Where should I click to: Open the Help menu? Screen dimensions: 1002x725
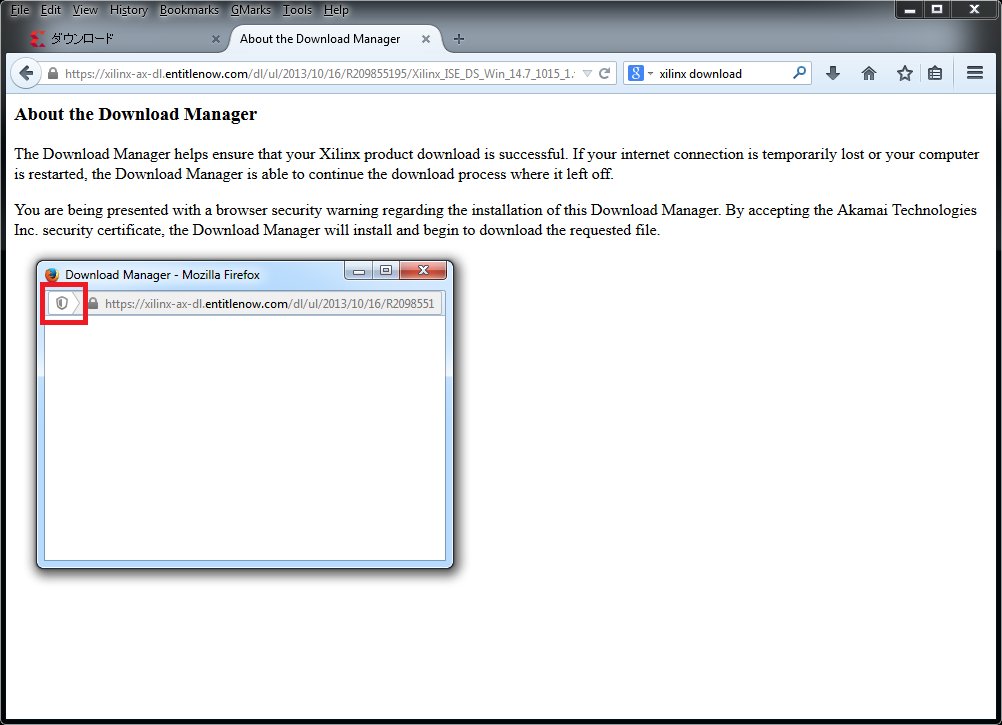click(x=336, y=10)
